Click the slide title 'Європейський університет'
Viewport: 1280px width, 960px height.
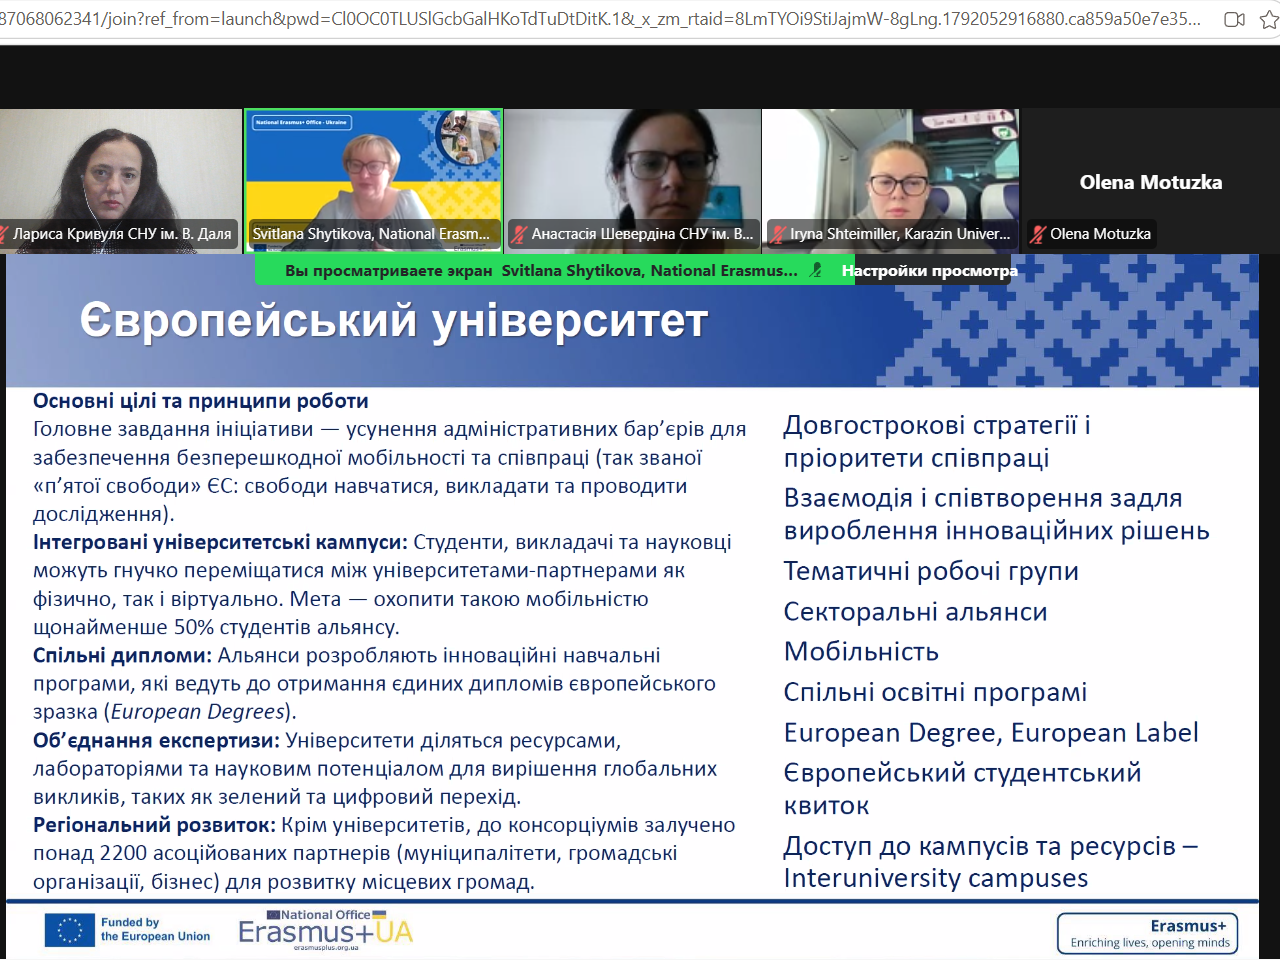tap(394, 321)
